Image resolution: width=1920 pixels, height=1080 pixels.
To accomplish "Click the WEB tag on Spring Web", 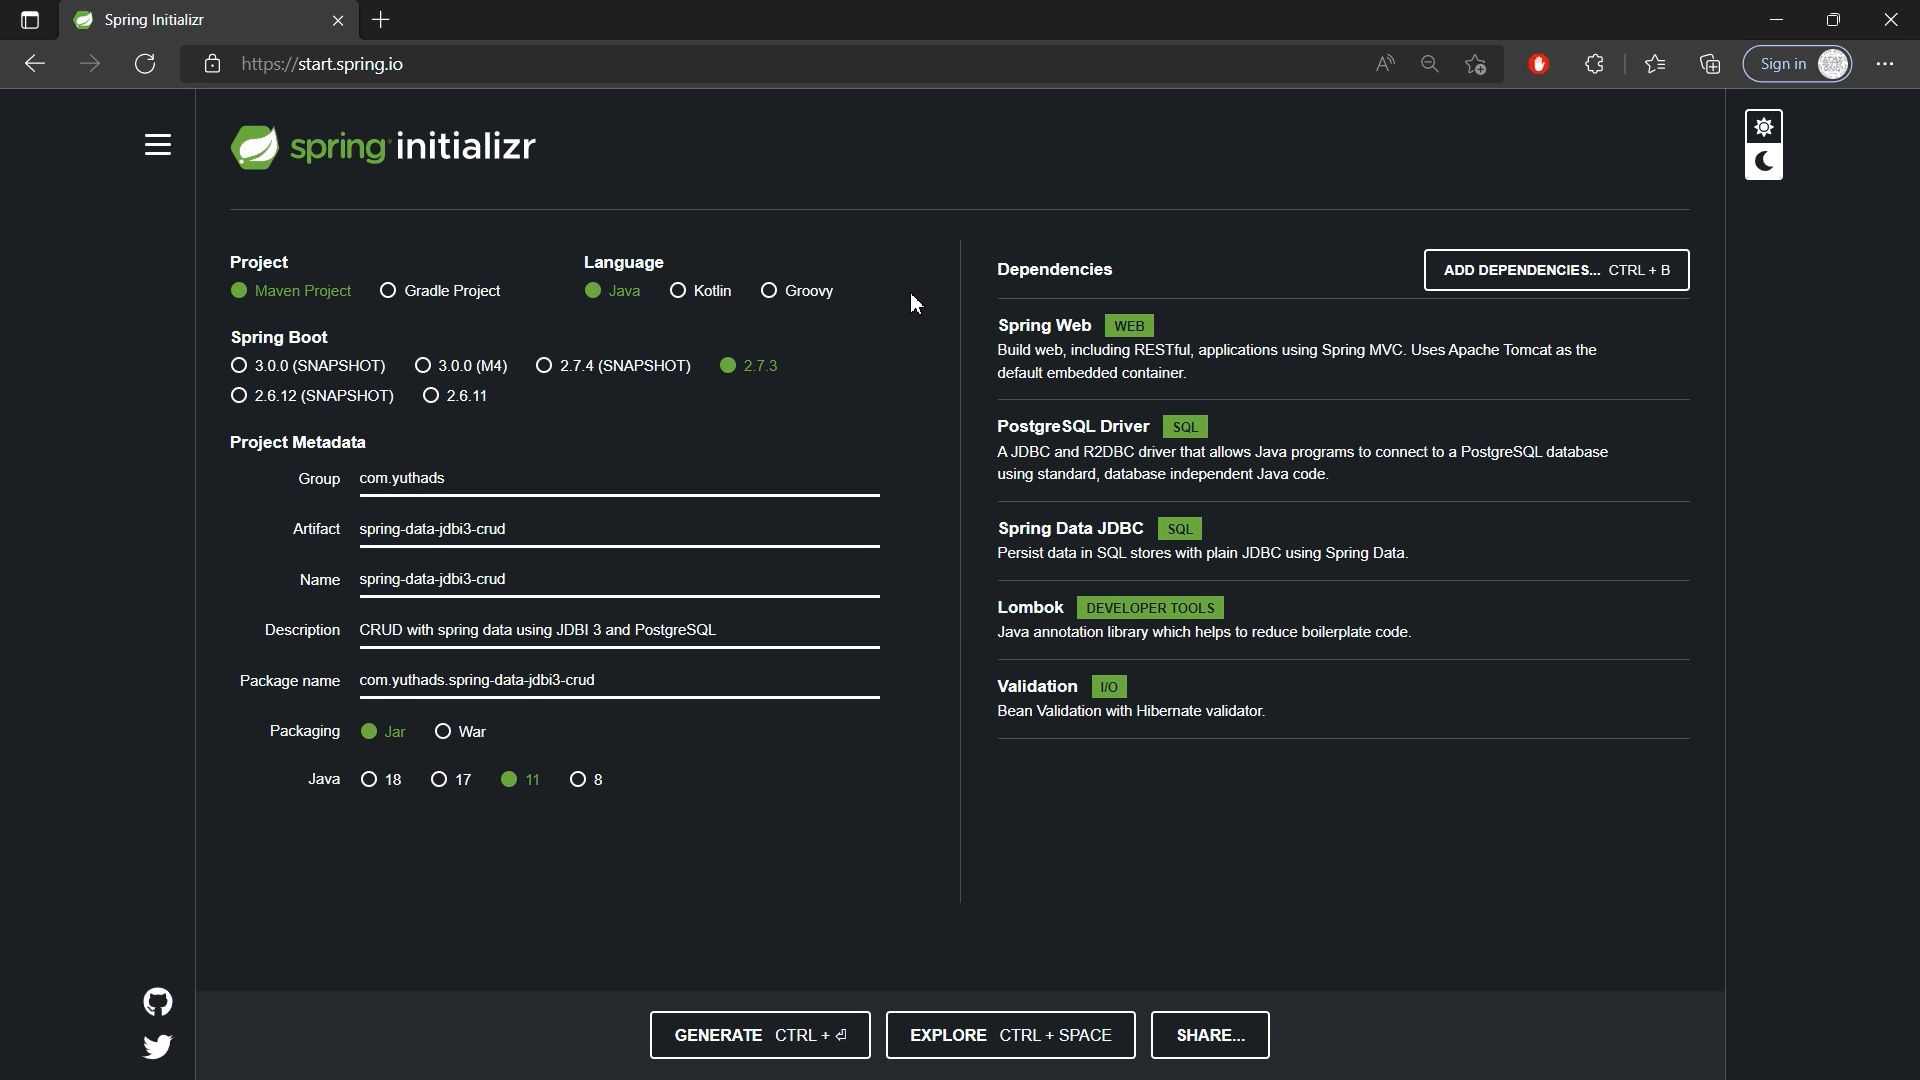I will click(1129, 326).
